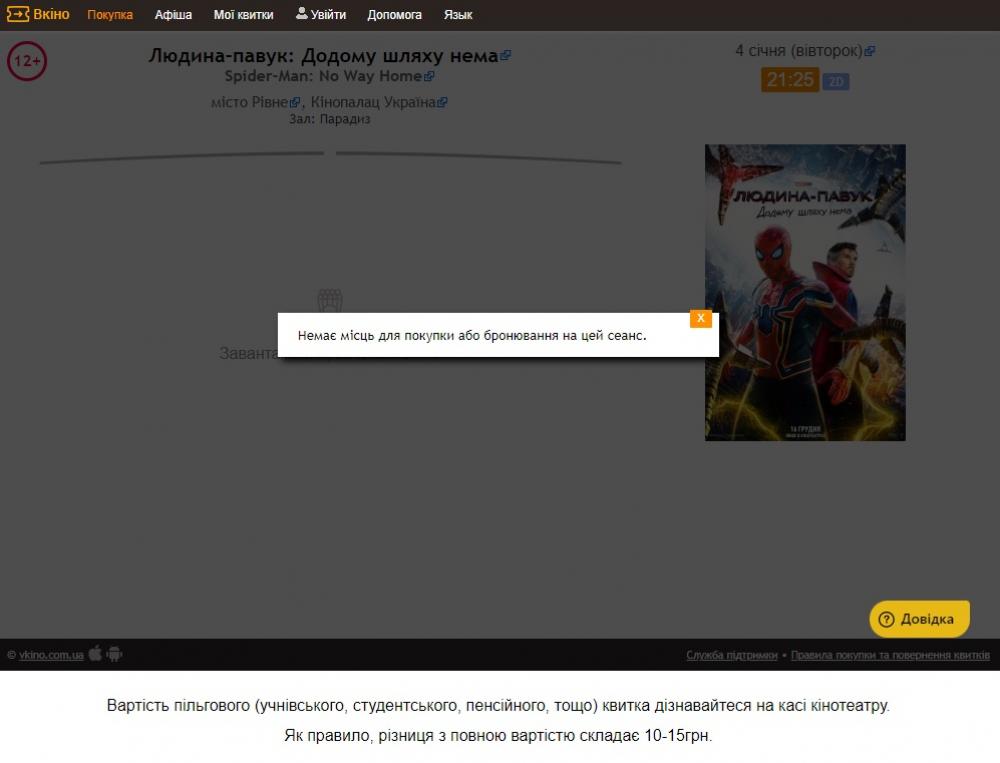Click the Spider-Man movie poster thumbnail
This screenshot has height=763, width=1000.
(805, 292)
